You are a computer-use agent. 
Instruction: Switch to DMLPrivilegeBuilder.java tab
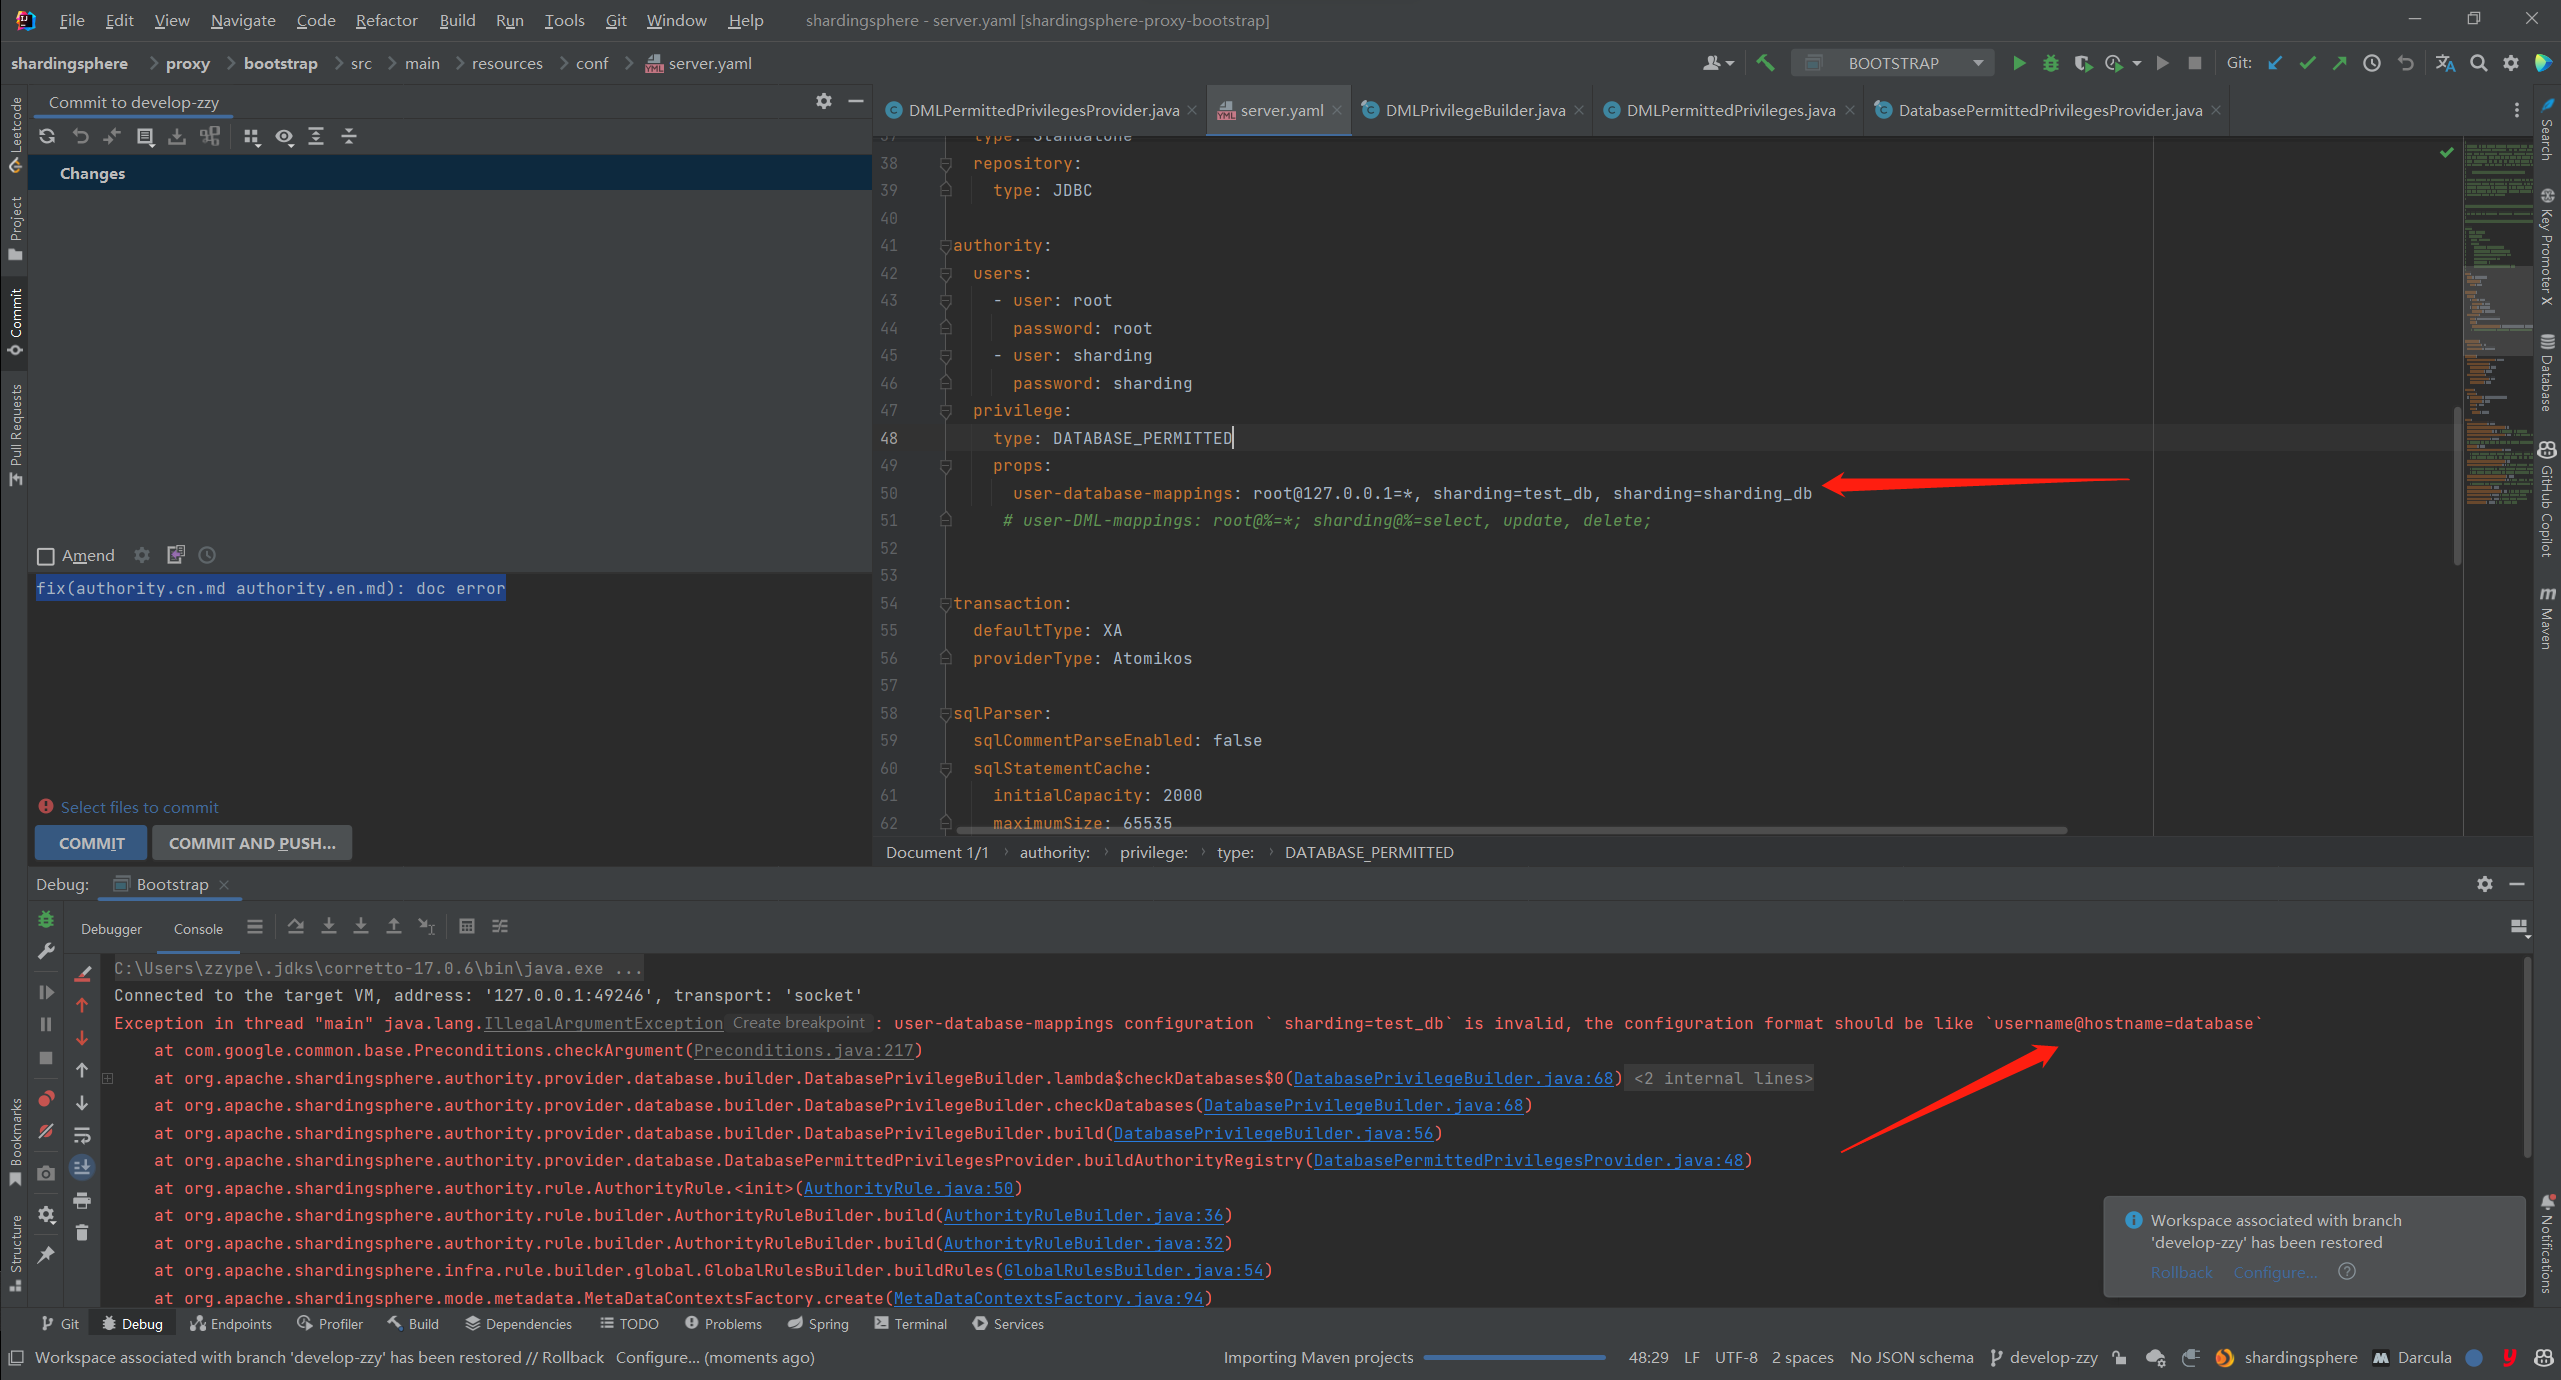(1474, 110)
